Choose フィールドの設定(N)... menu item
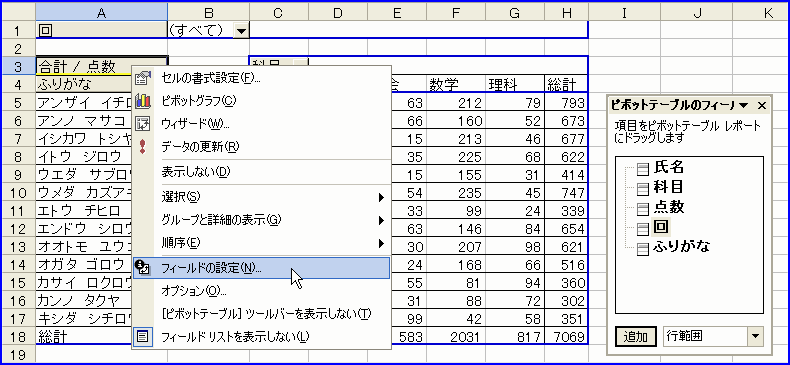This screenshot has height=365, width=790. click(261, 268)
